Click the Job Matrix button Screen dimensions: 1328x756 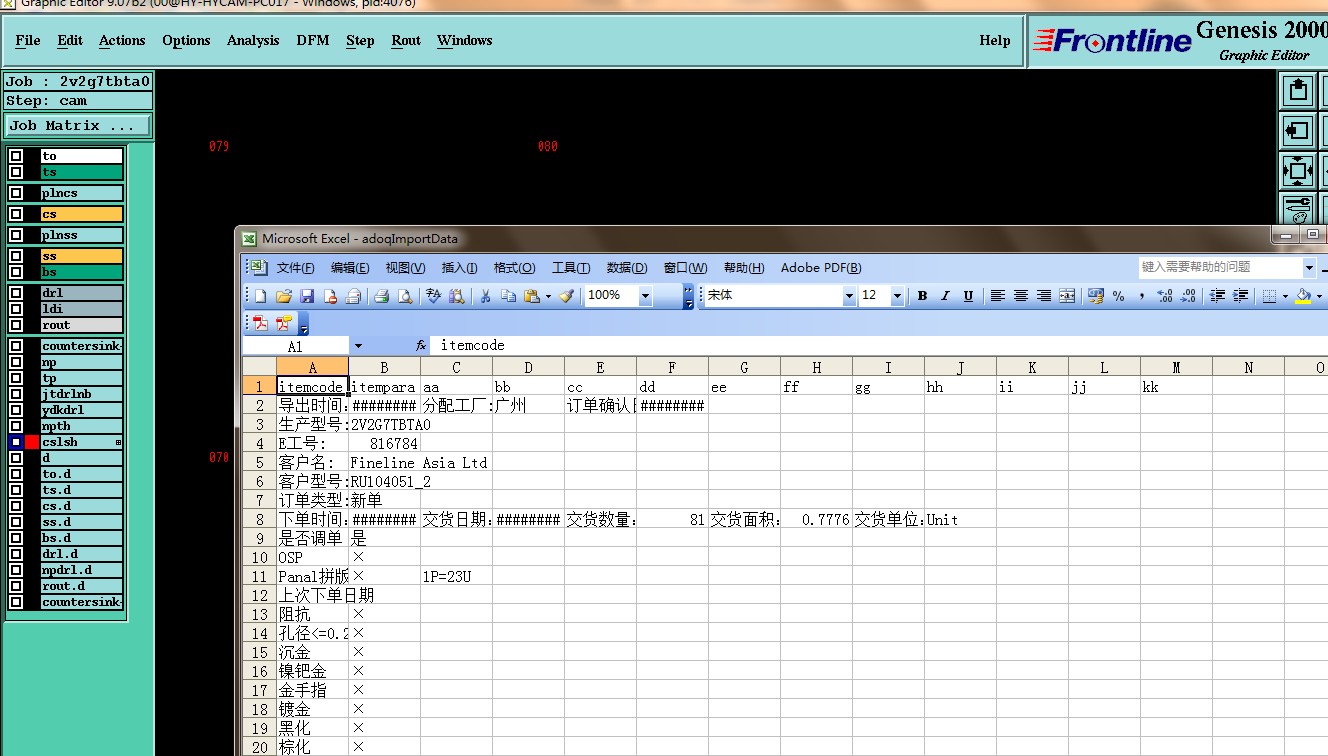(77, 125)
